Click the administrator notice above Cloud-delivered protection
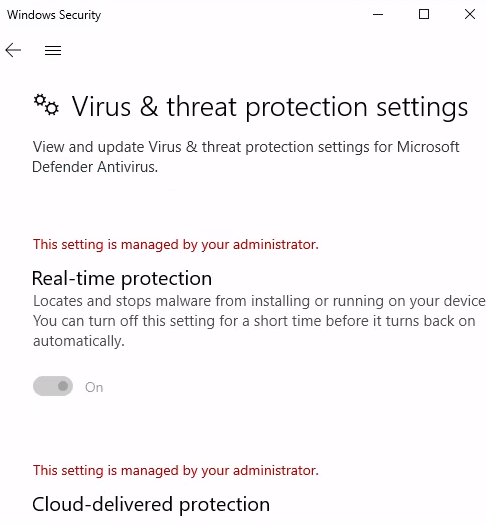 (175, 471)
